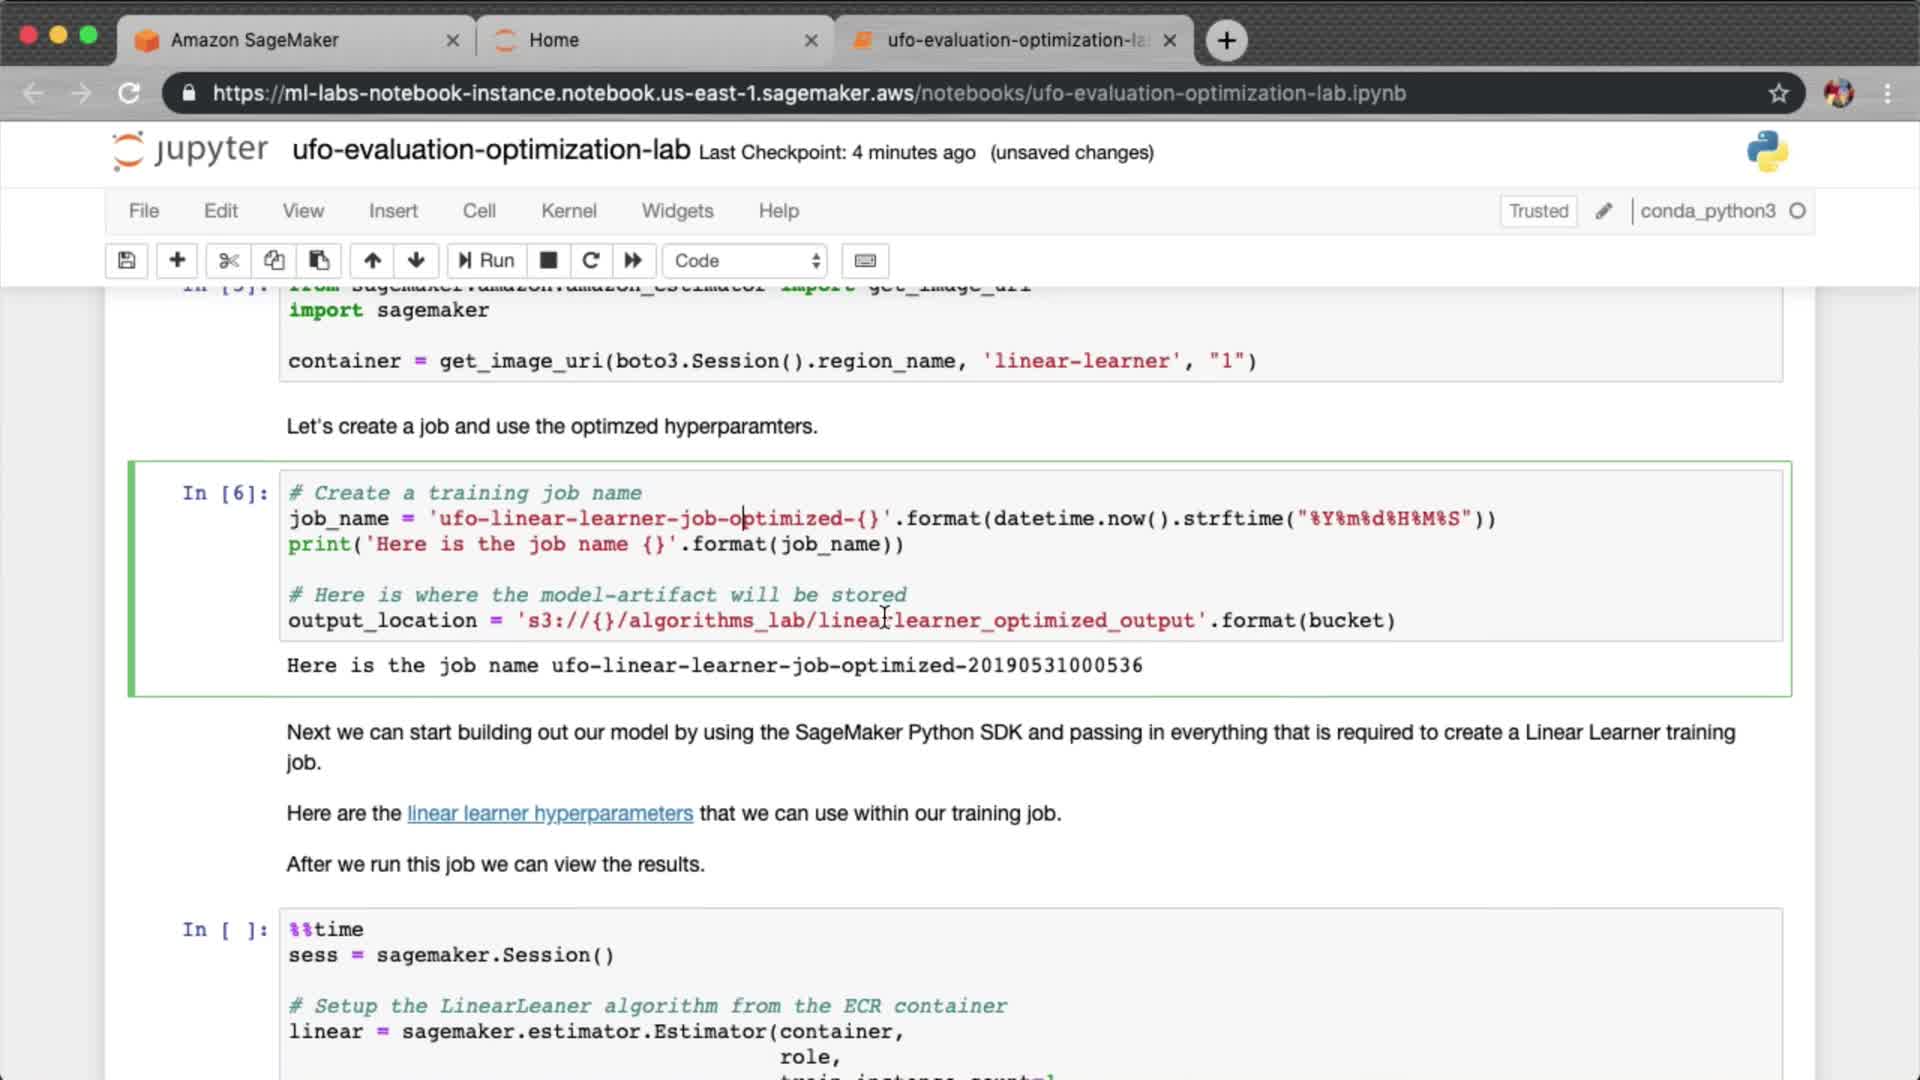Paste cells below icon
This screenshot has height=1080, width=1920.
[x=319, y=261]
